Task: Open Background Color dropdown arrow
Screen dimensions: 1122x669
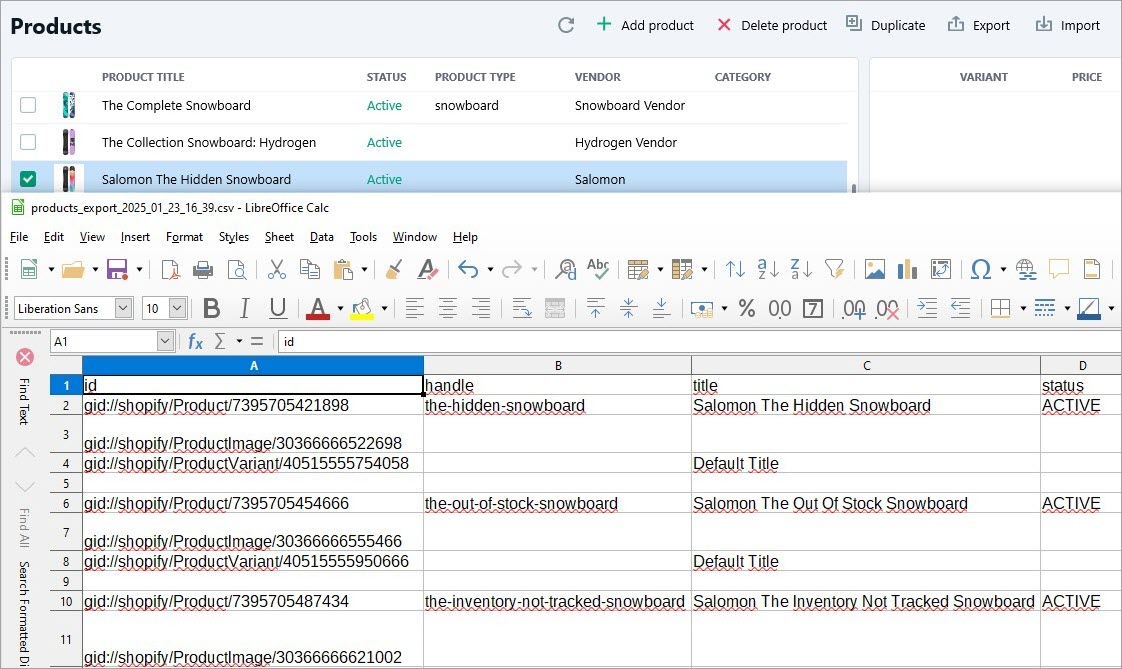Action: [384, 308]
